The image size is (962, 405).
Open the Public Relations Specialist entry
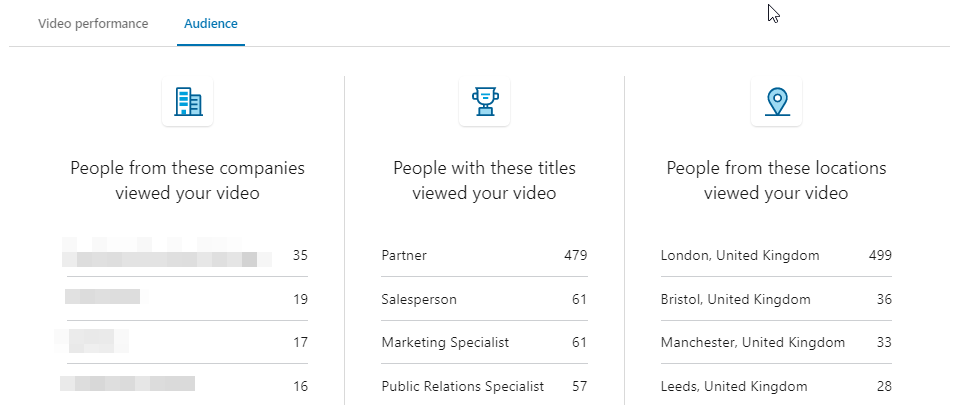(484, 386)
